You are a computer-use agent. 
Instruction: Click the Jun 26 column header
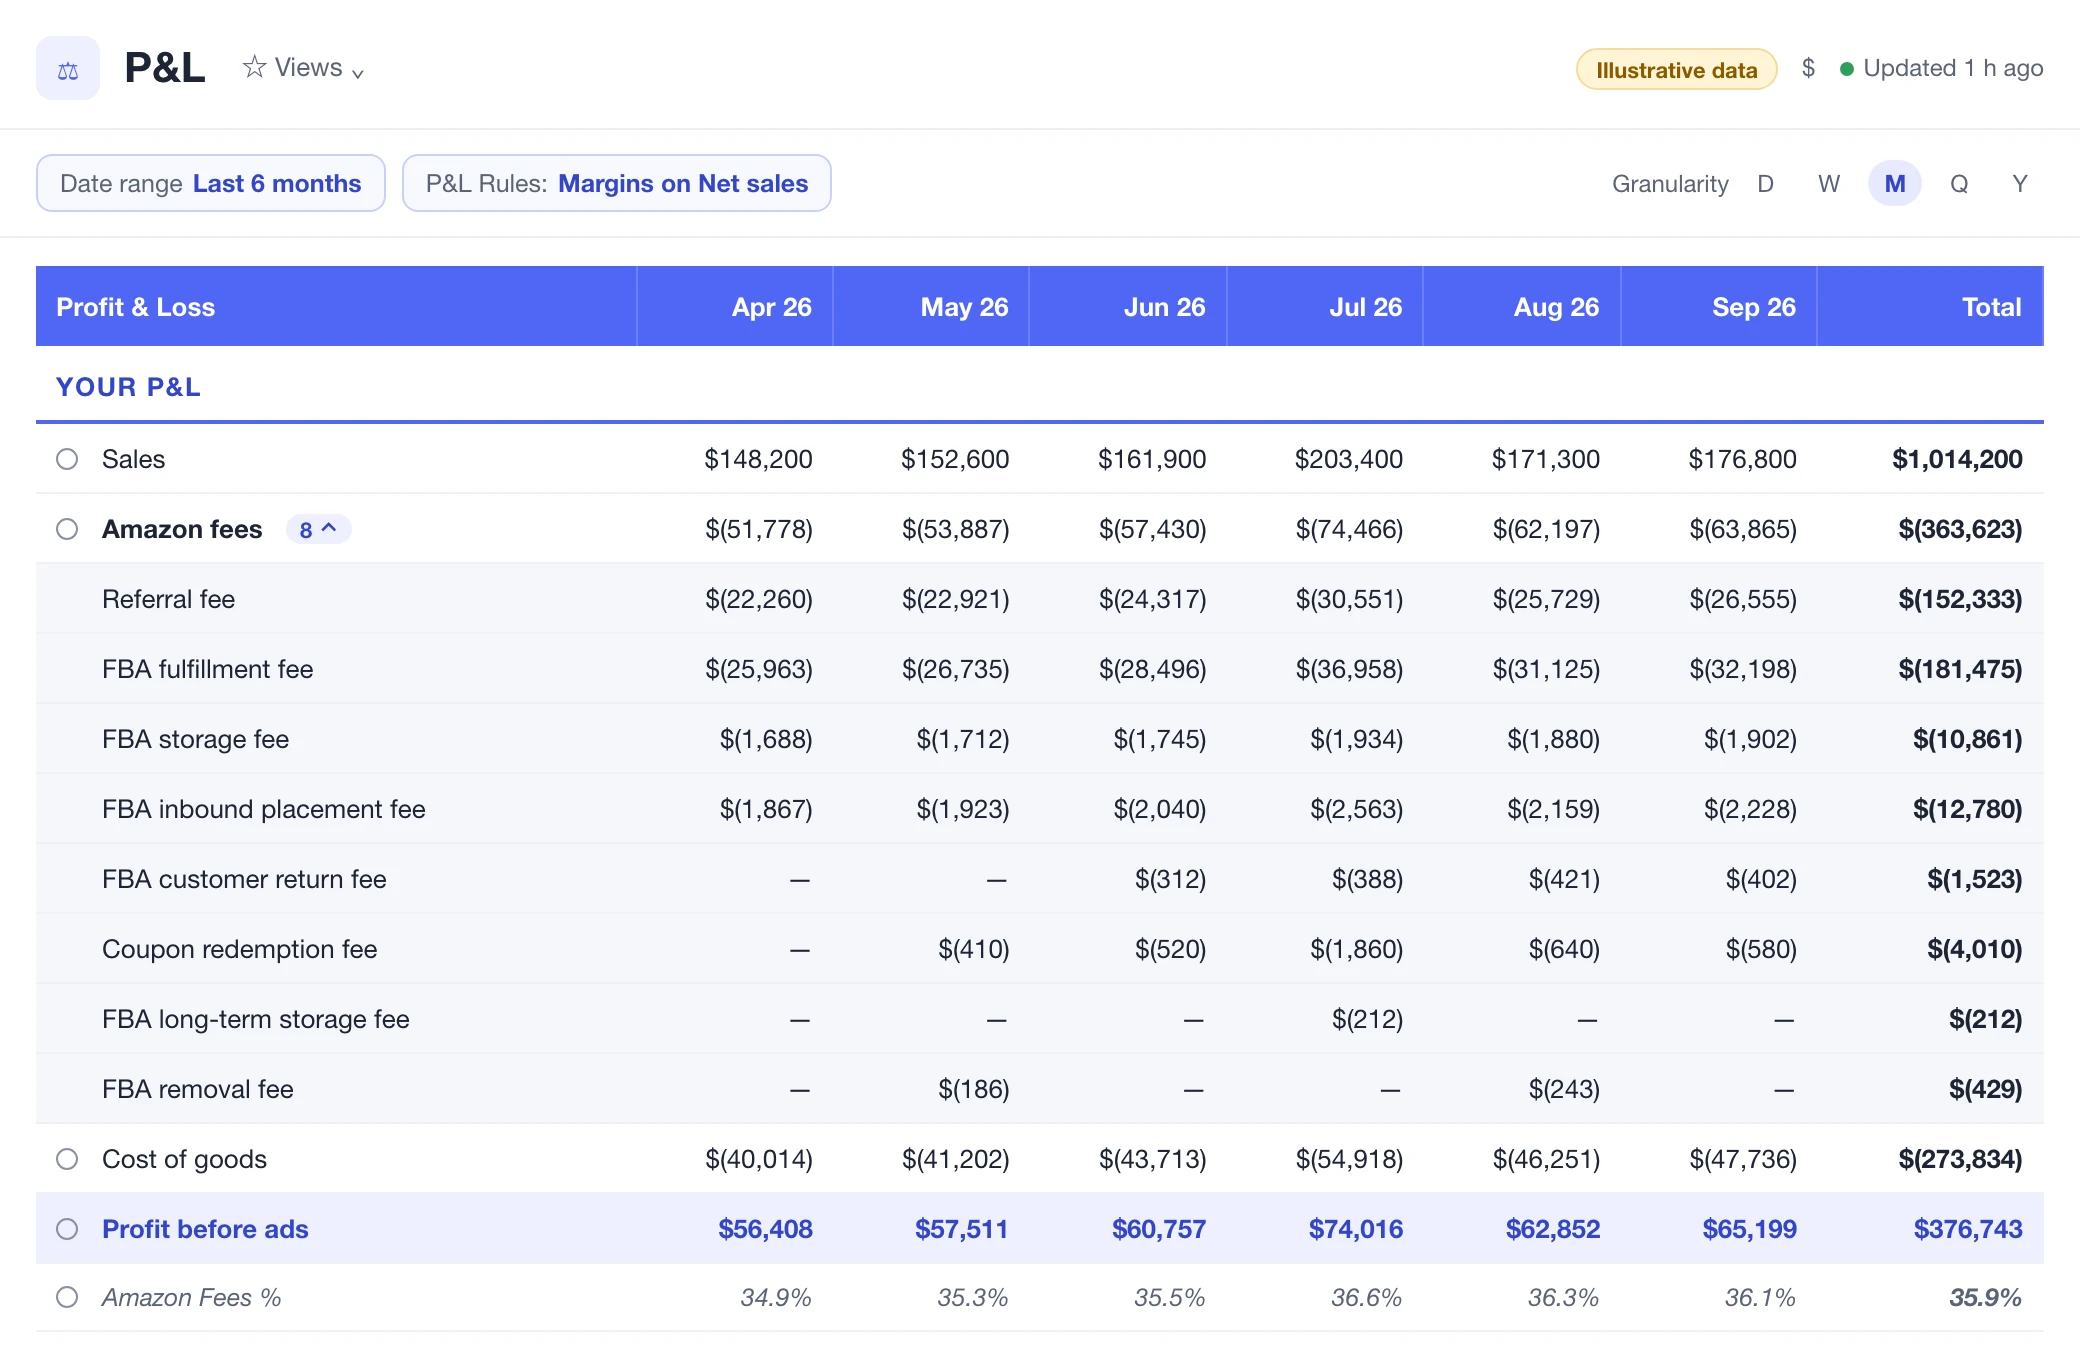pyautogui.click(x=1128, y=306)
